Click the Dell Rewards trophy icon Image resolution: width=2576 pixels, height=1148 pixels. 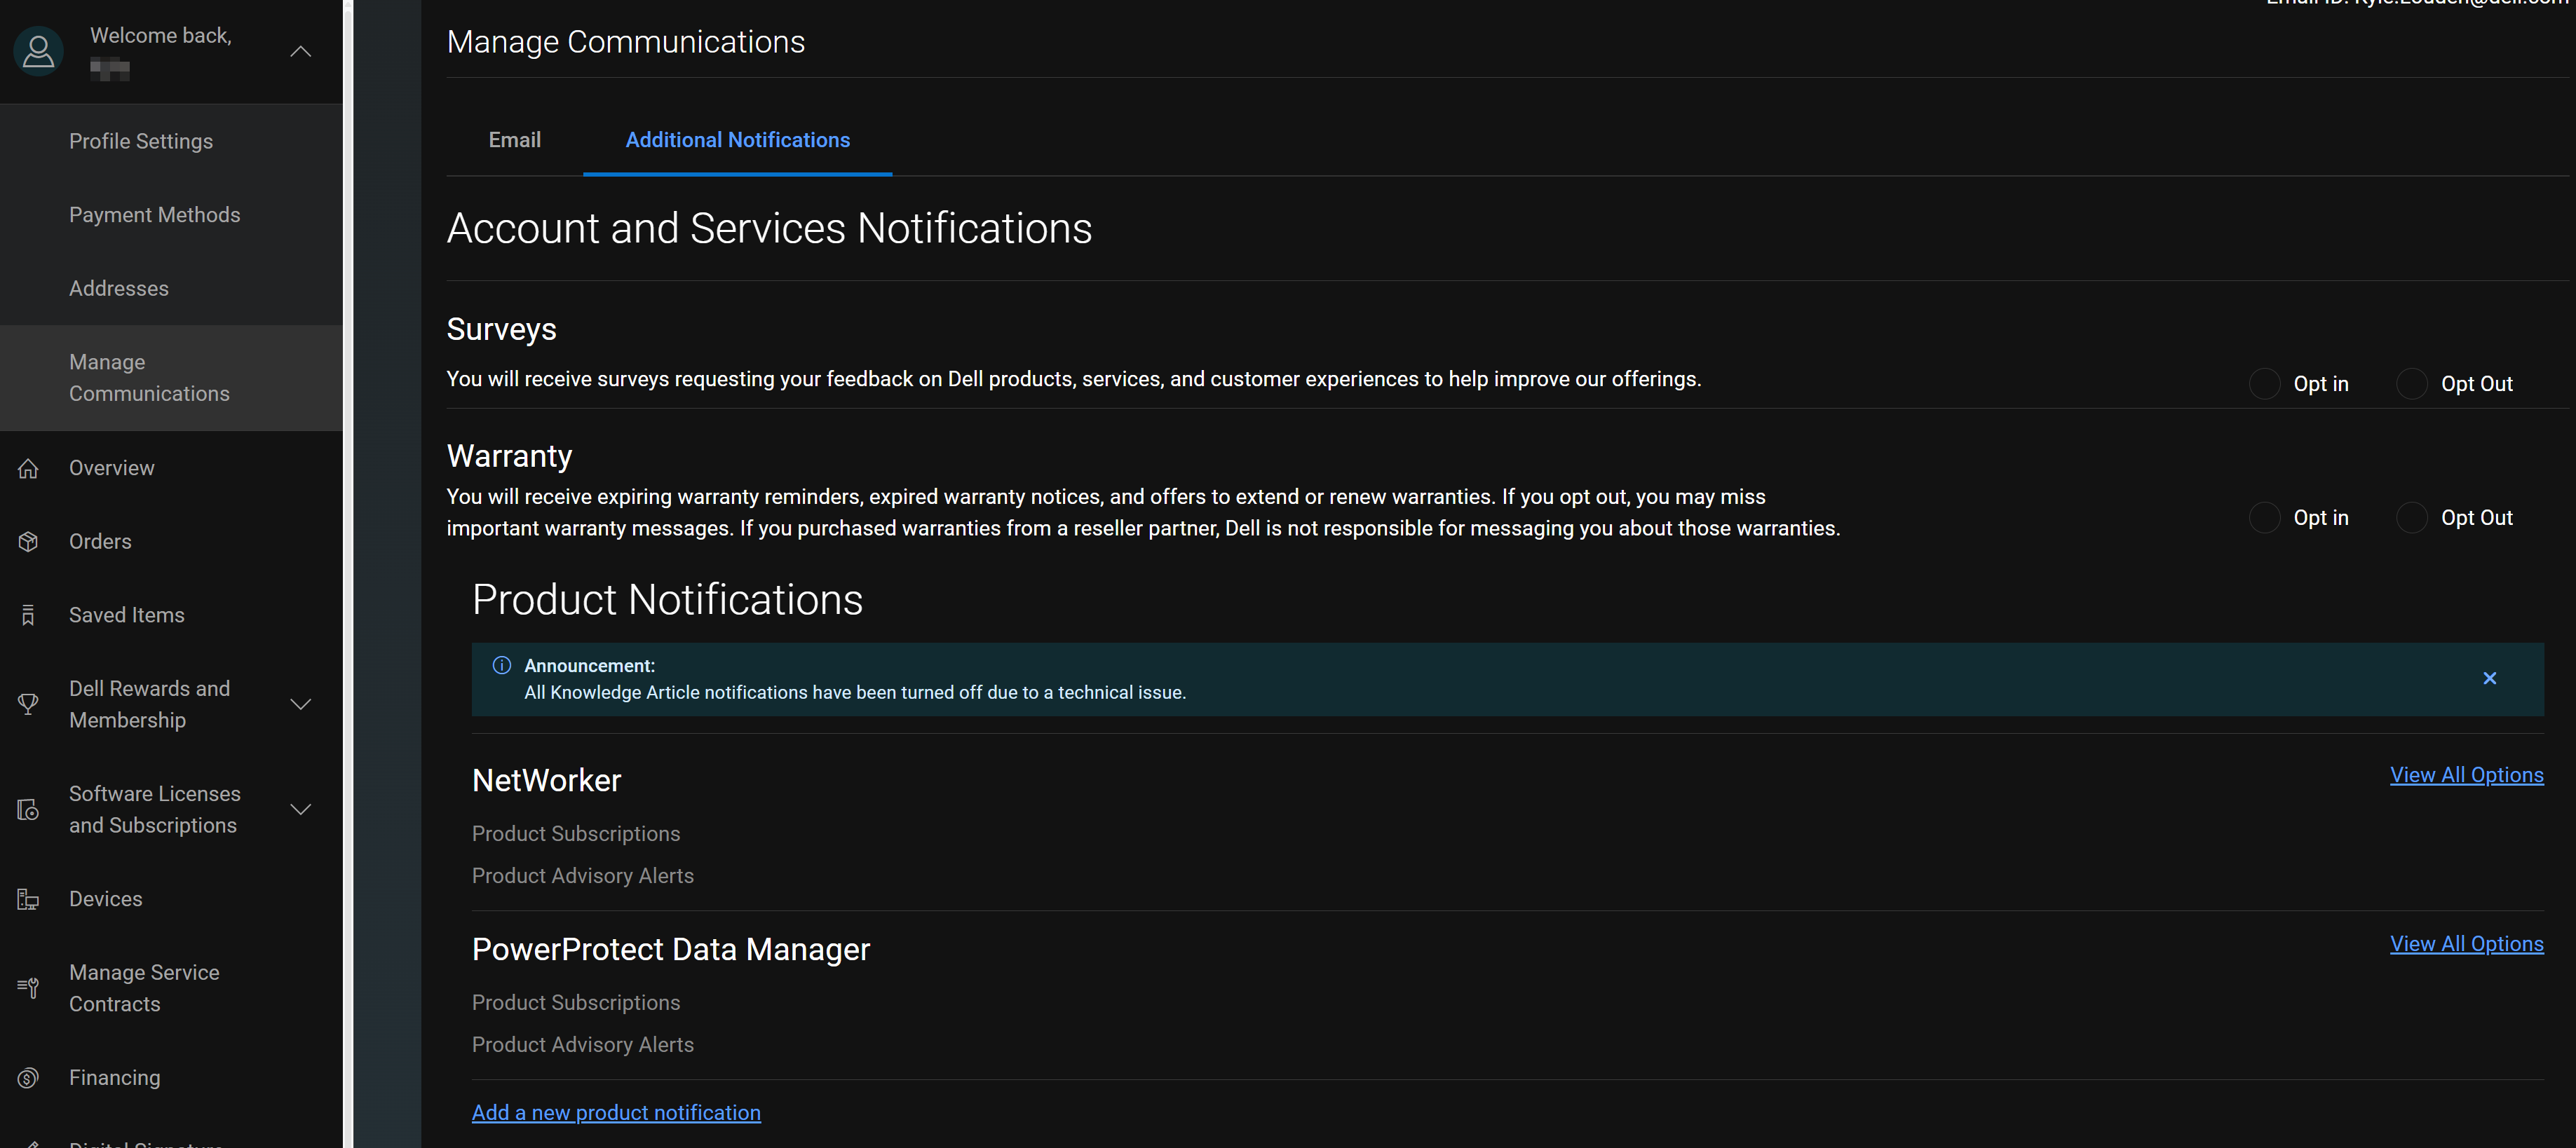[28, 704]
